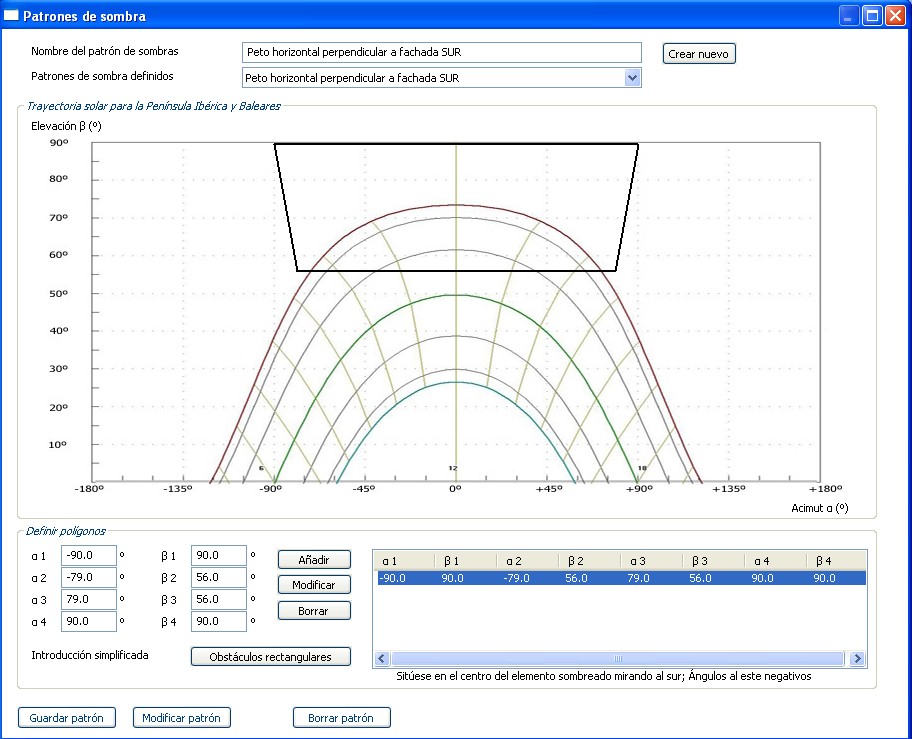Edit the Nombre del patrón de sombras field
This screenshot has width=912, height=739.
[x=441, y=52]
